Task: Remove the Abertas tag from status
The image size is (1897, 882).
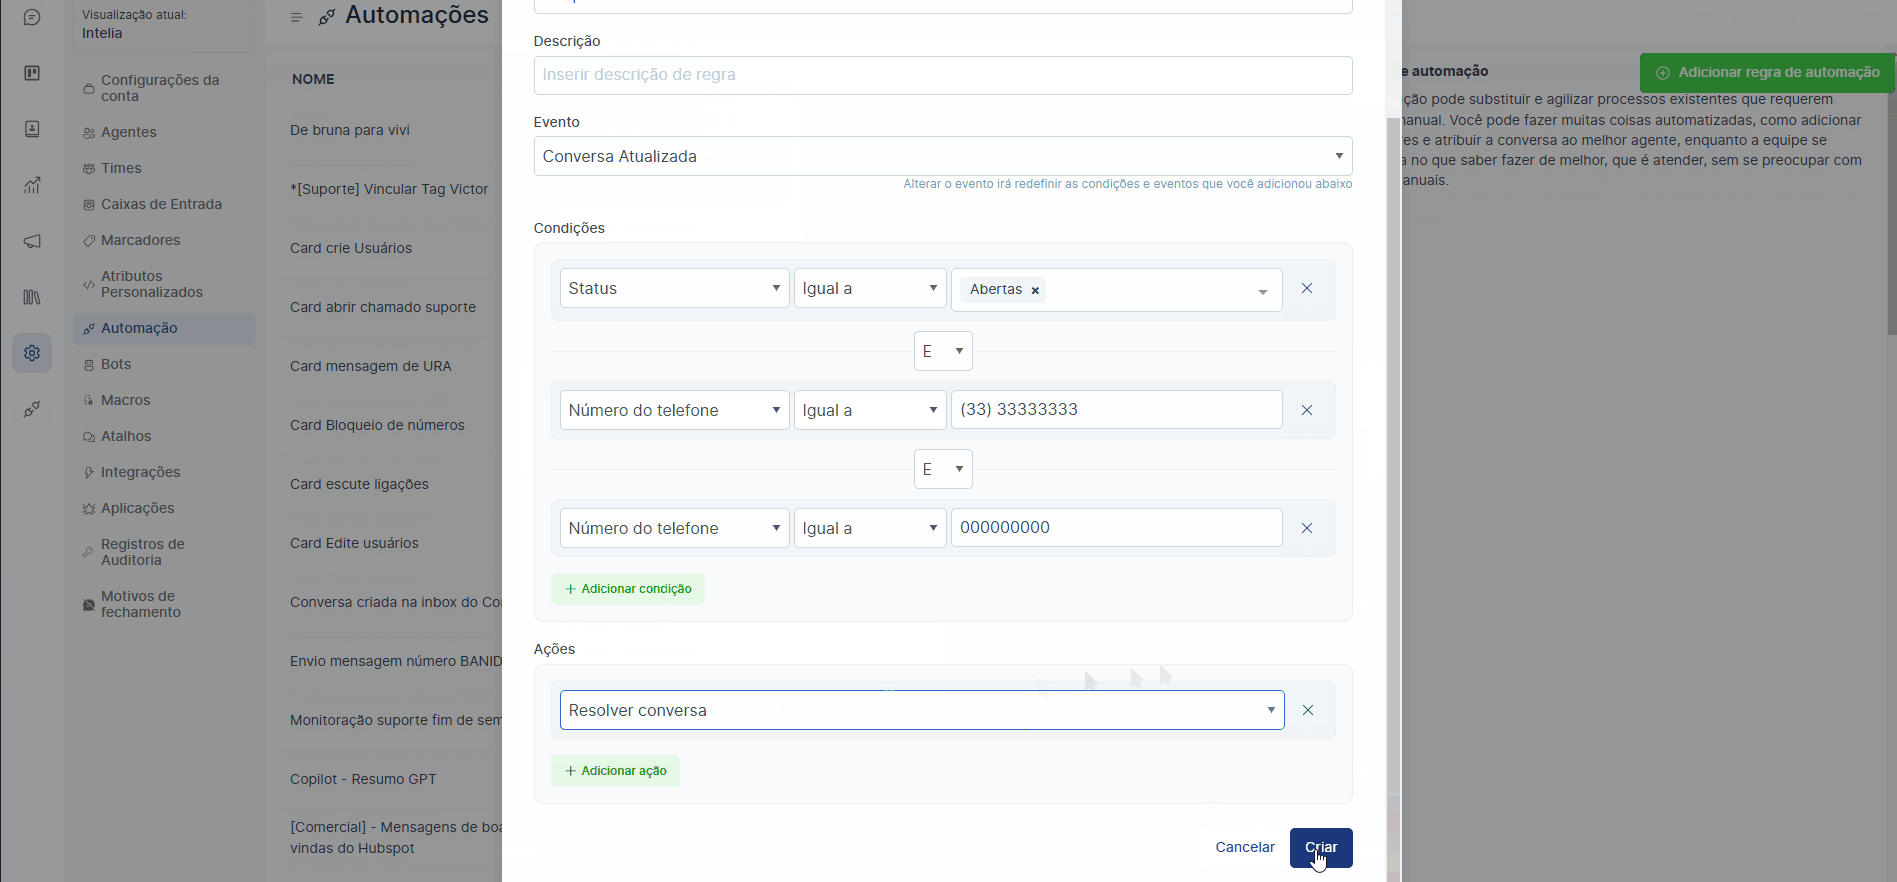Action: point(1035,290)
